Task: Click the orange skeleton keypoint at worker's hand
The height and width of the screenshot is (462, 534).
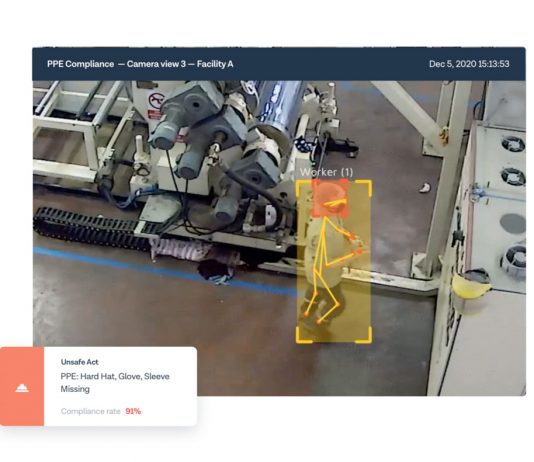Action: 359,252
